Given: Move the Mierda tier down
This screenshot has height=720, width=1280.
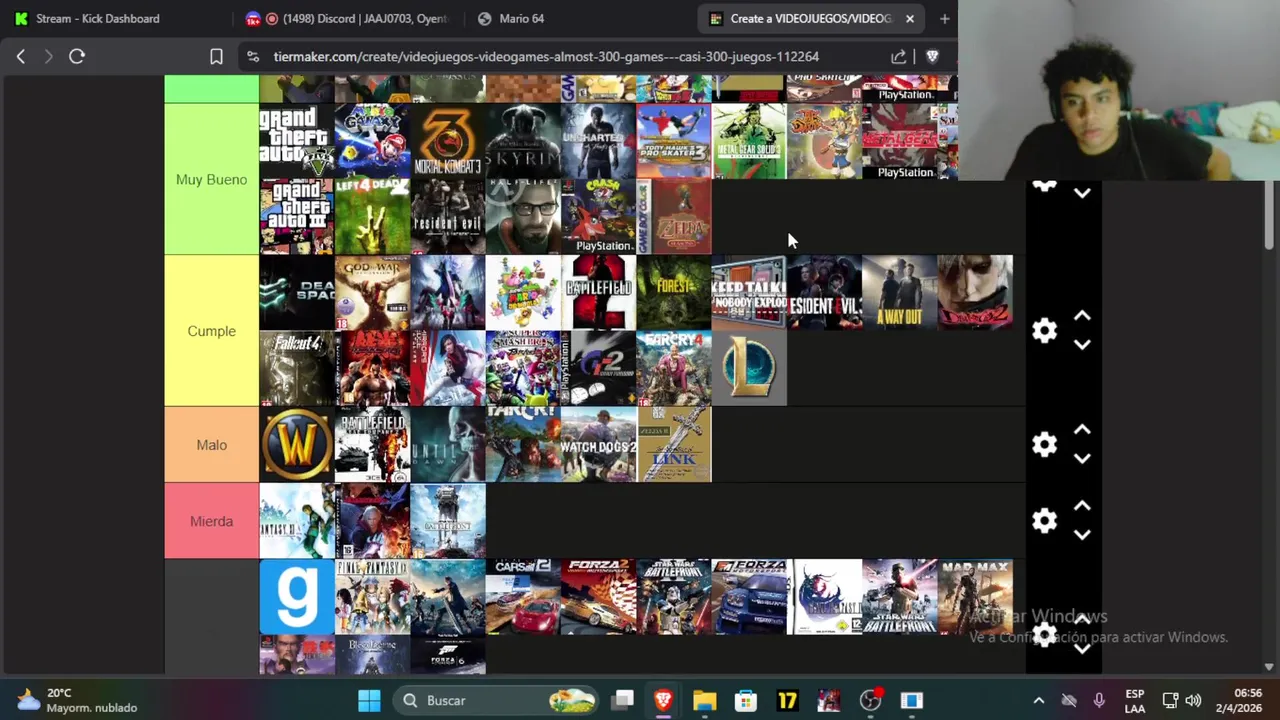Looking at the screenshot, I should (x=1082, y=535).
